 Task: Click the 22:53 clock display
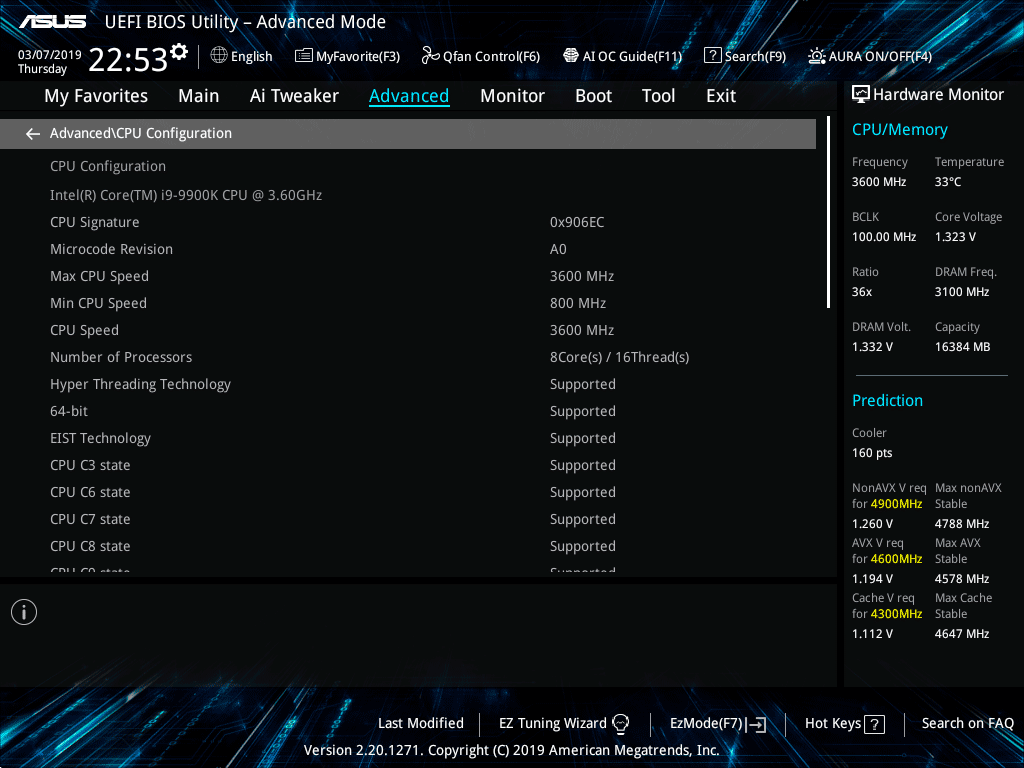point(128,60)
